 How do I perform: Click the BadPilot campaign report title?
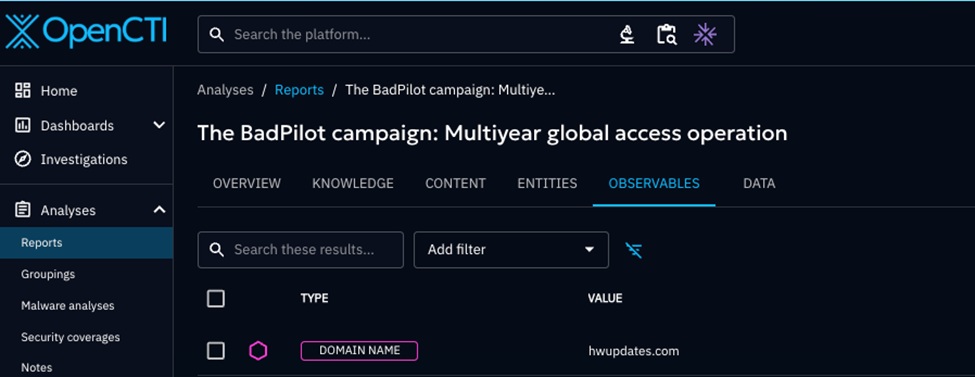point(492,133)
